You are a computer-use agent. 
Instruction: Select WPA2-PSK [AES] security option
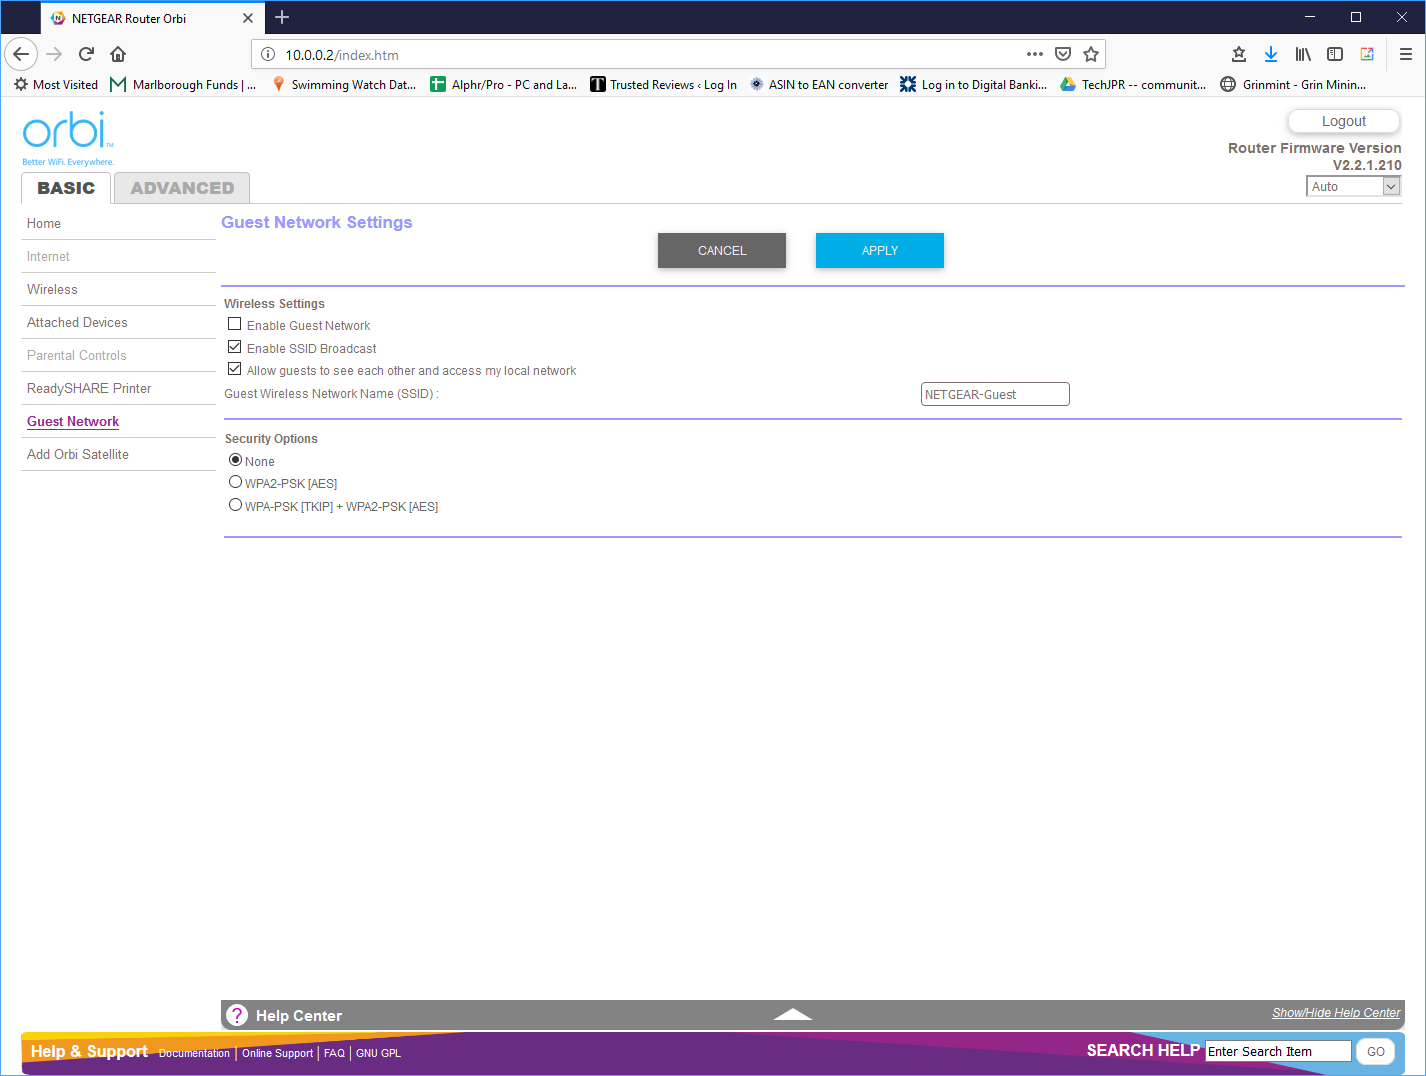[x=236, y=482]
